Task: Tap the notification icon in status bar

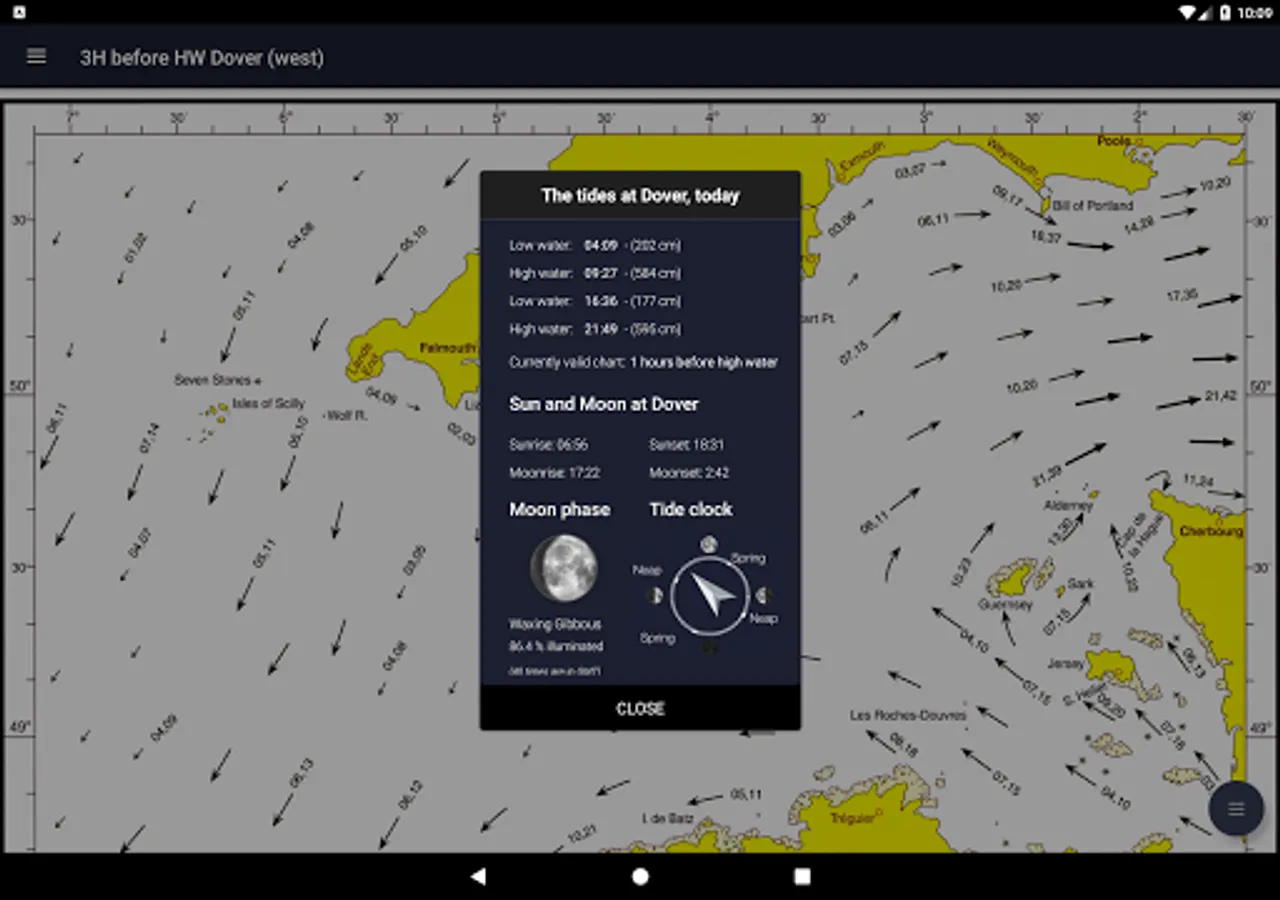Action: (x=18, y=13)
